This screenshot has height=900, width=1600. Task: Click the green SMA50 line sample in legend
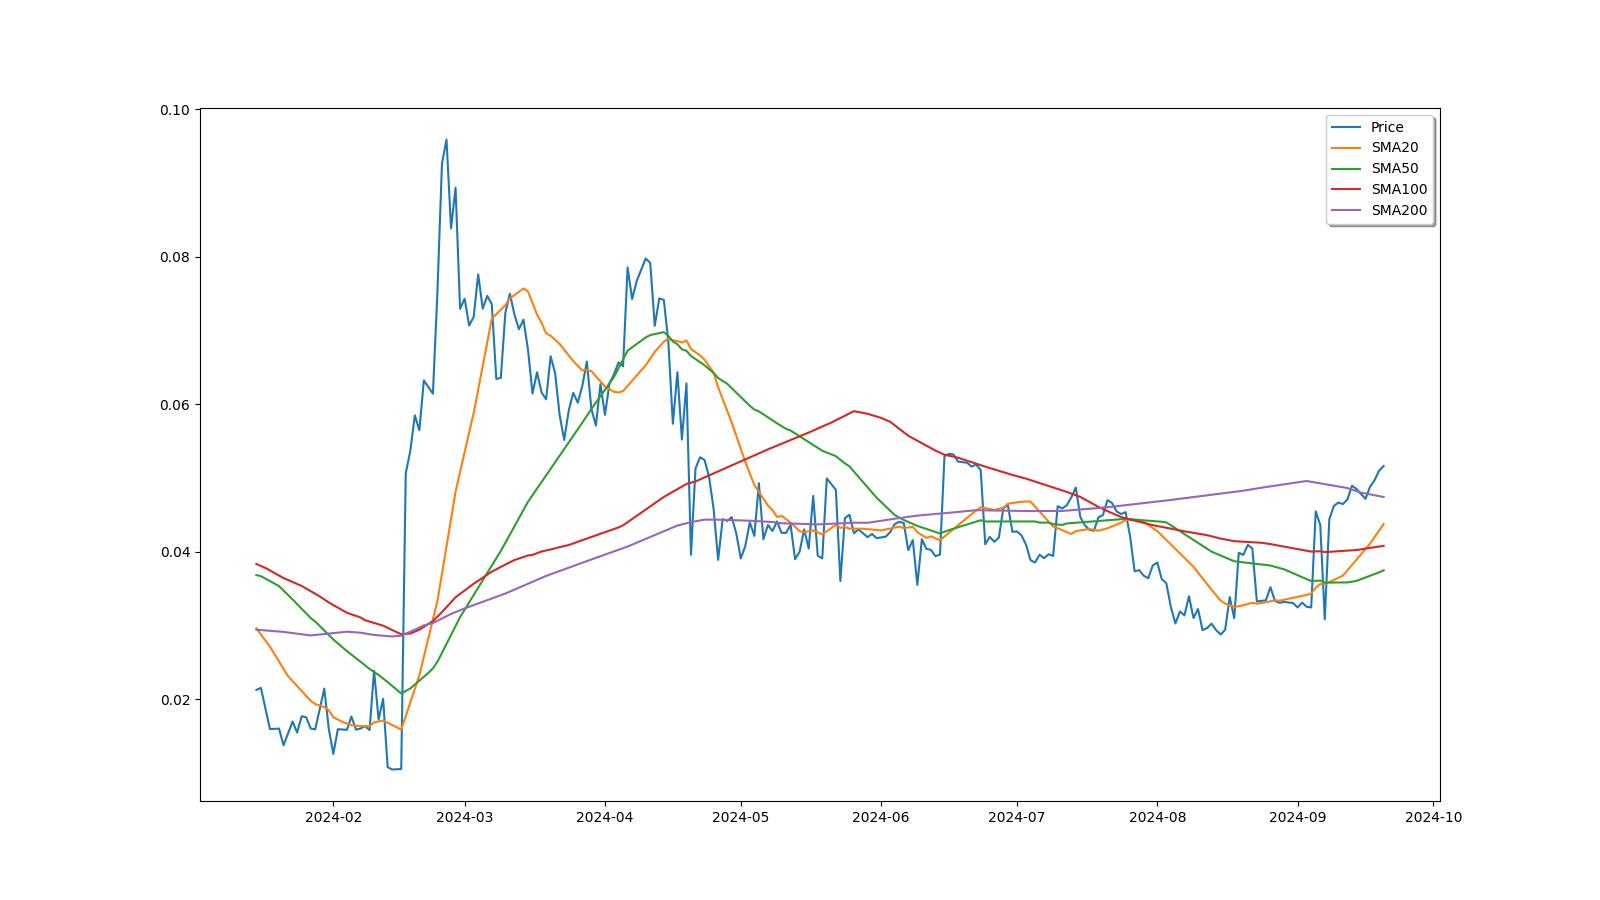pos(1347,170)
